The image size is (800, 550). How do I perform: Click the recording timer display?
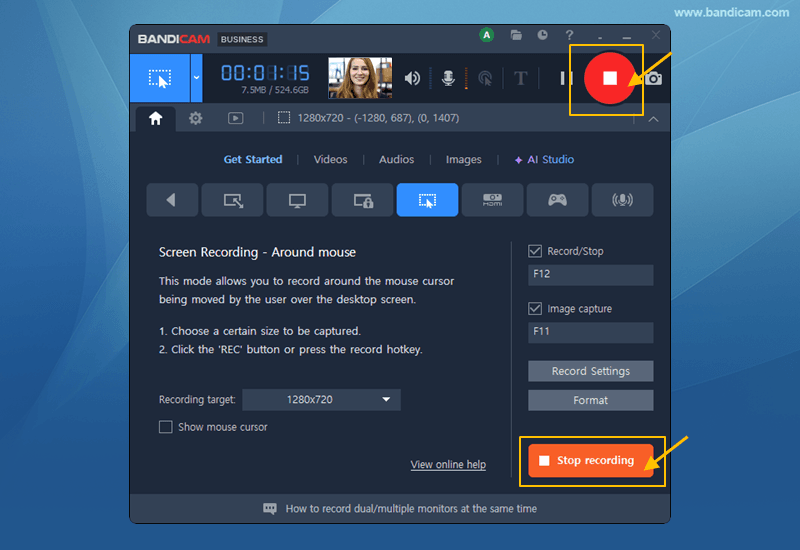click(265, 73)
